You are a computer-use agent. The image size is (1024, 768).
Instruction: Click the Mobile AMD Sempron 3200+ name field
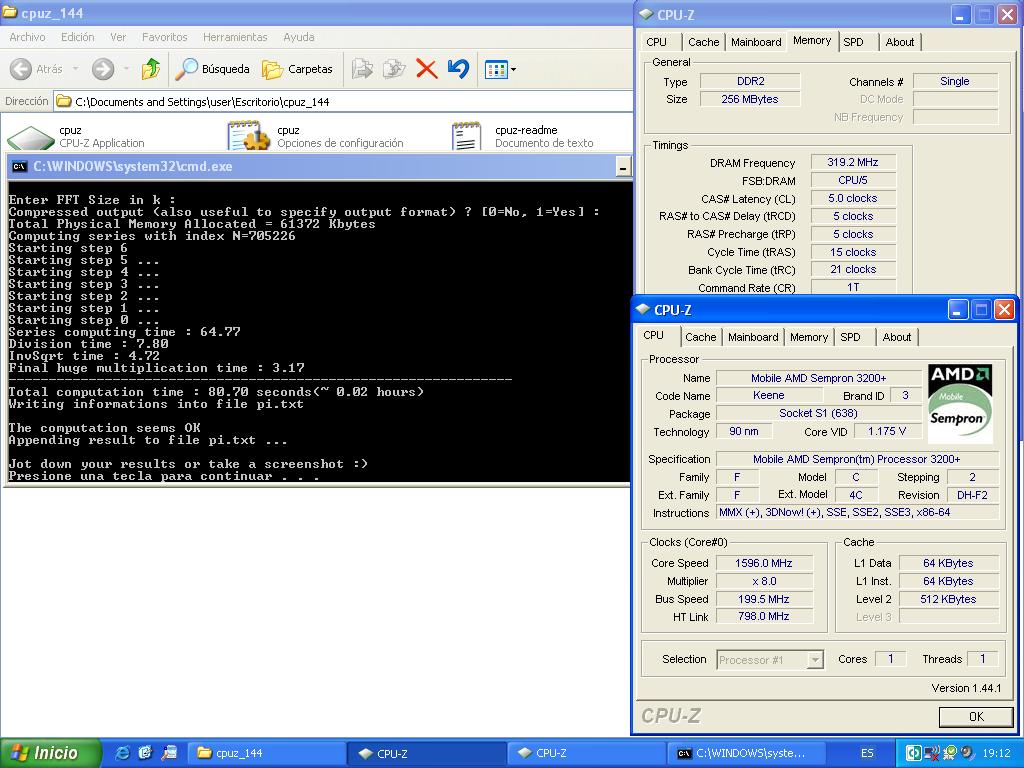click(x=819, y=377)
